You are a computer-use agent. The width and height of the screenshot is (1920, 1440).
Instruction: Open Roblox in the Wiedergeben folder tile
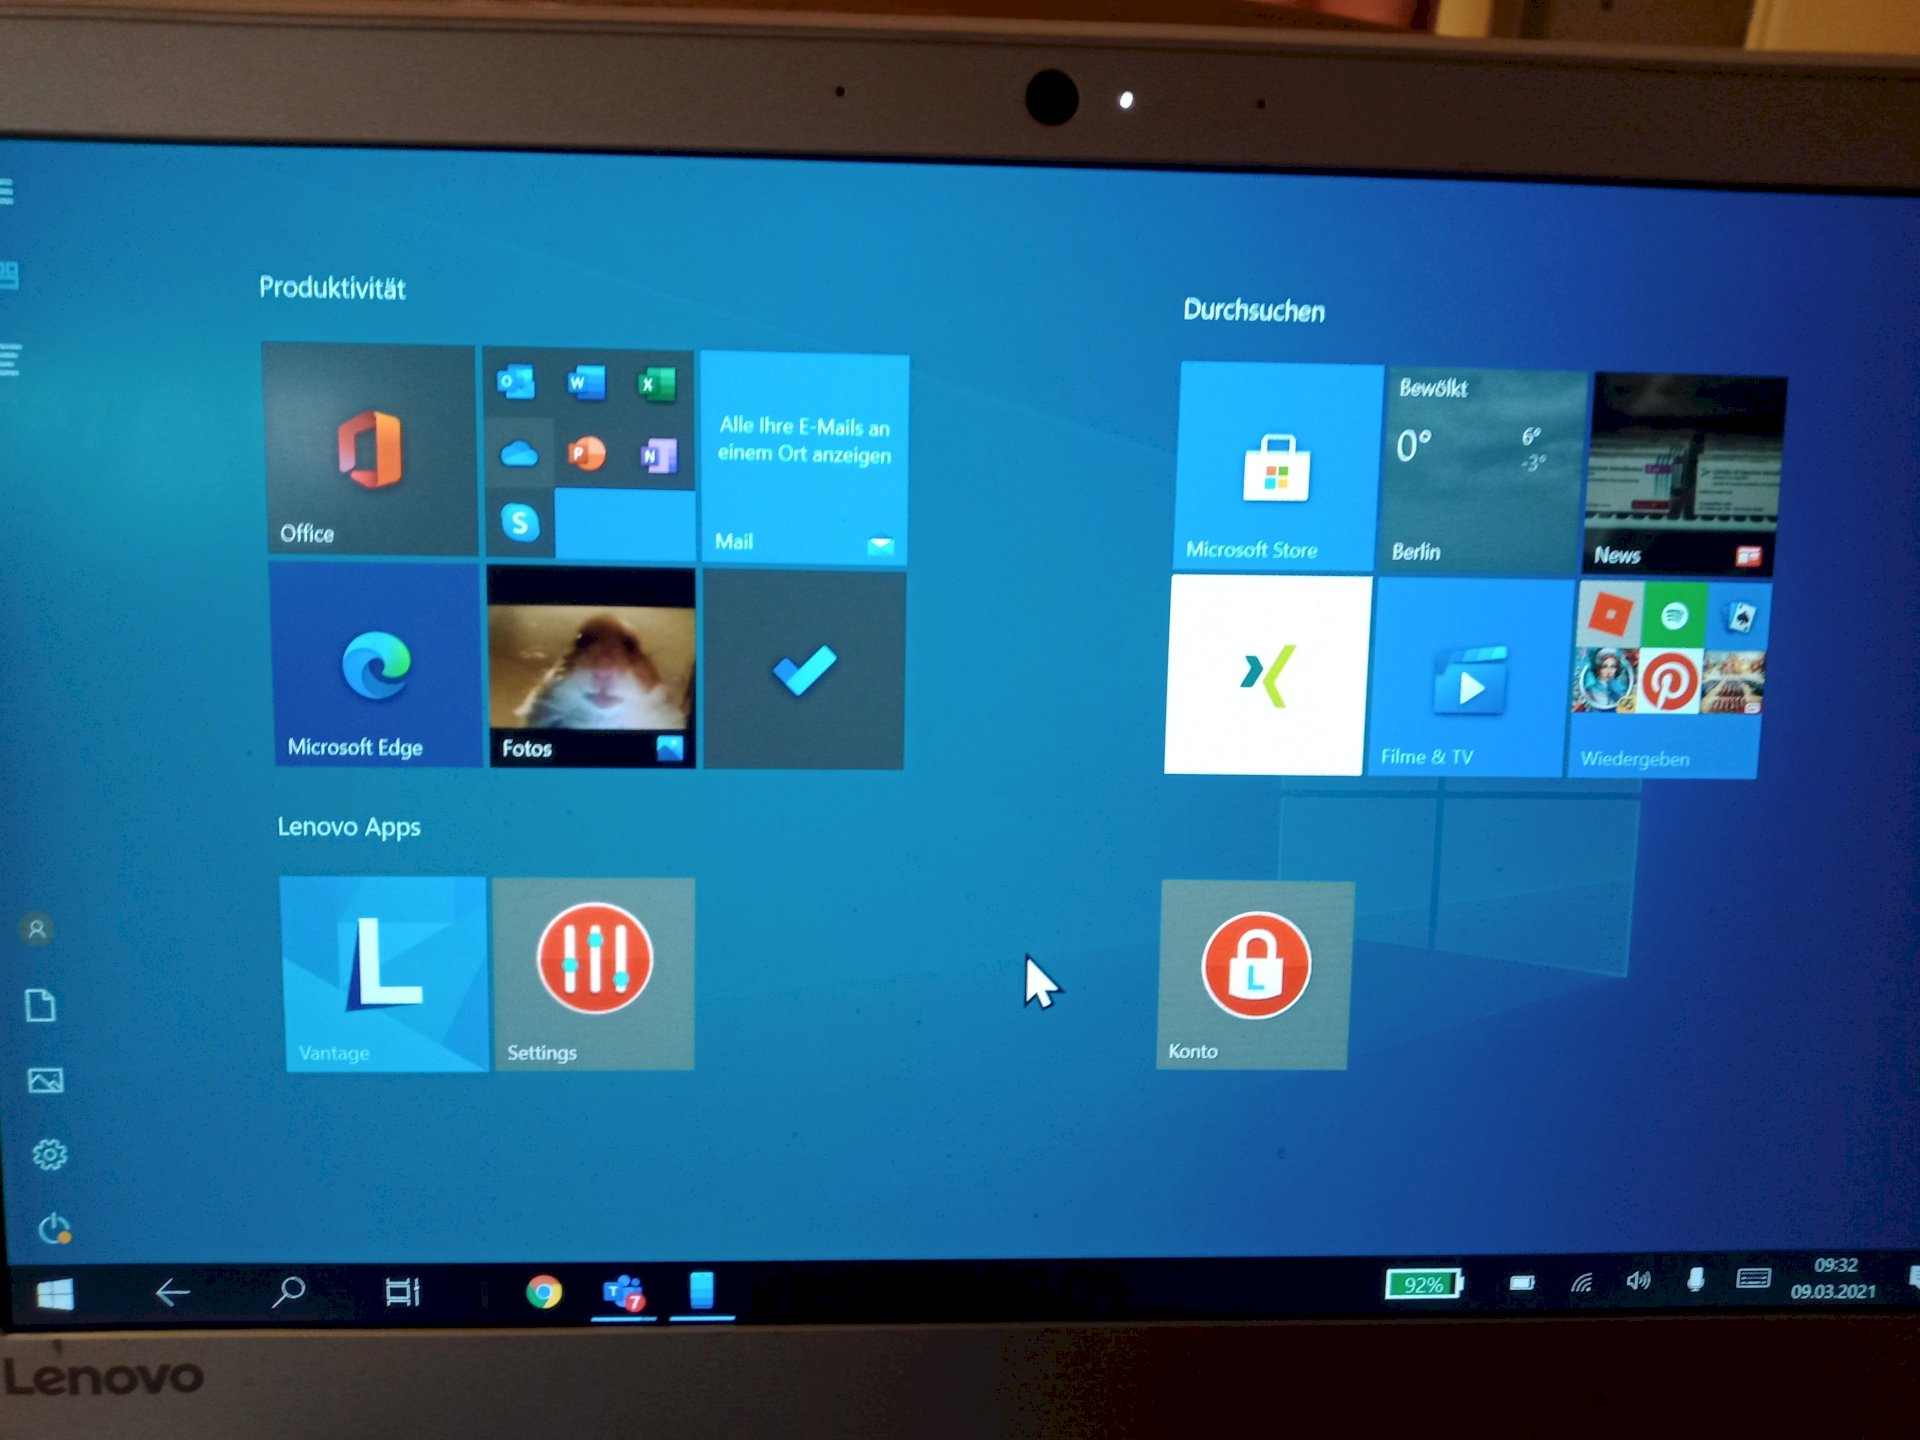(x=1609, y=613)
